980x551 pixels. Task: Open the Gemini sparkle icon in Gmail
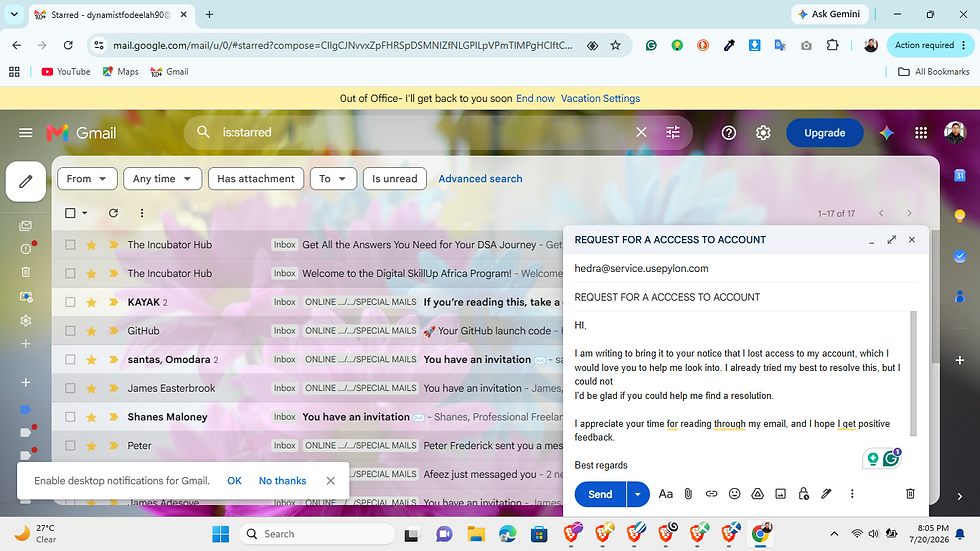coord(886,132)
